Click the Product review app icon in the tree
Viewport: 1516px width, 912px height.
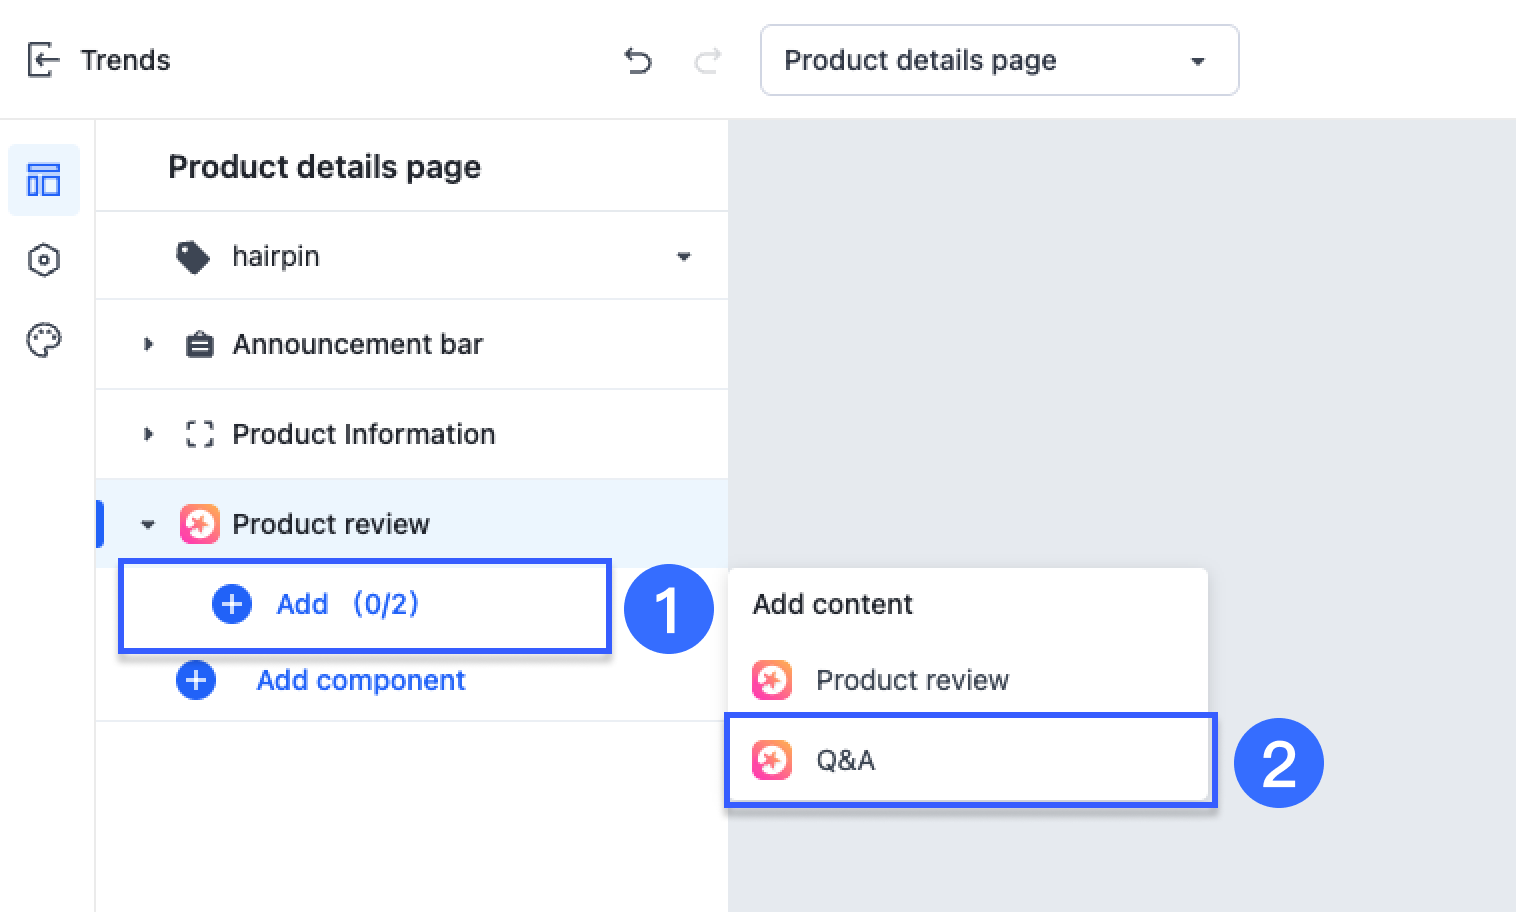click(199, 523)
